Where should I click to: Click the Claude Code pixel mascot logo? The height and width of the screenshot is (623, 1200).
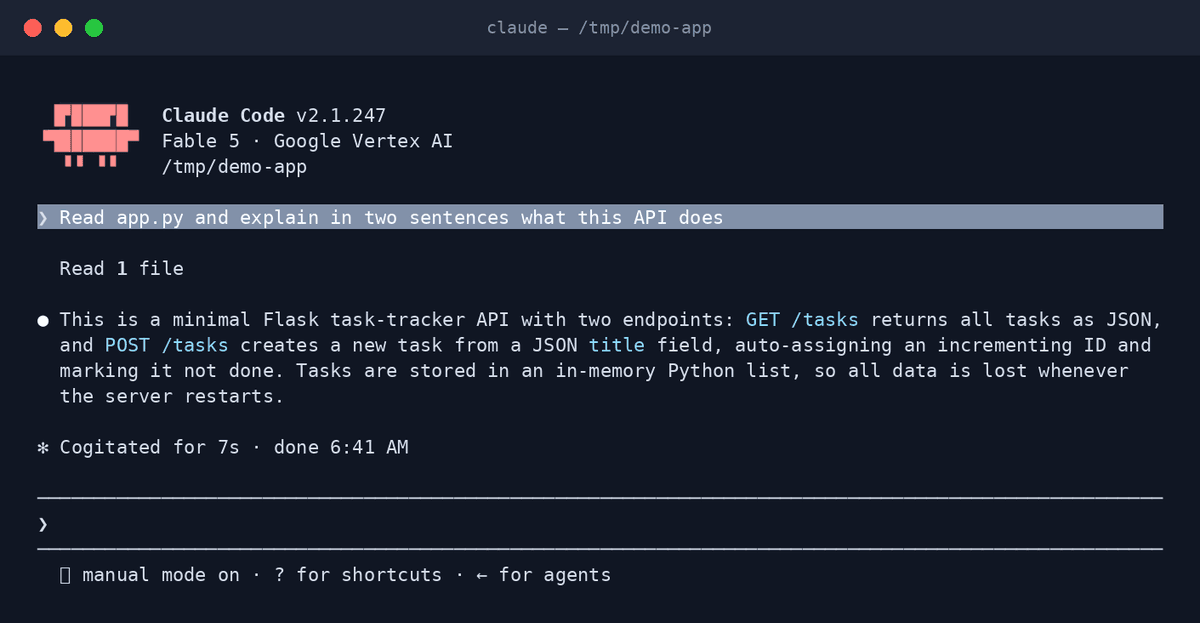point(90,134)
